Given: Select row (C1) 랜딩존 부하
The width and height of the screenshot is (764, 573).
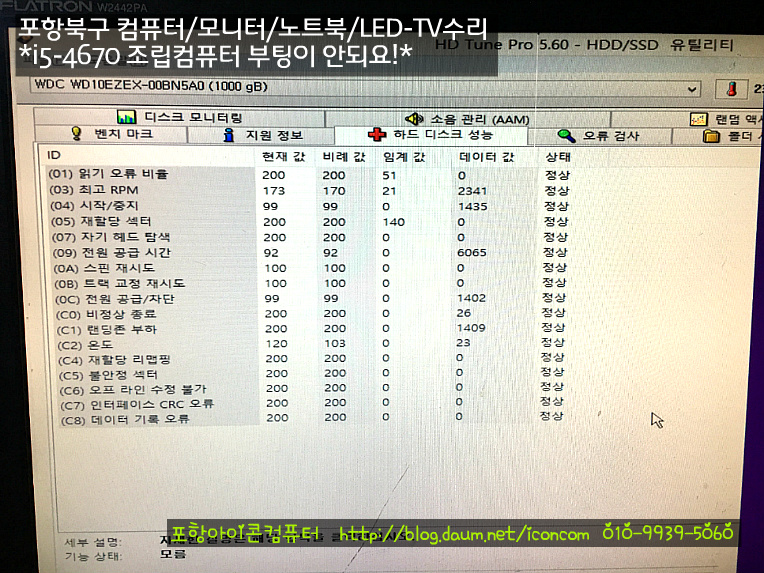Looking at the screenshot, I should click(309, 328).
